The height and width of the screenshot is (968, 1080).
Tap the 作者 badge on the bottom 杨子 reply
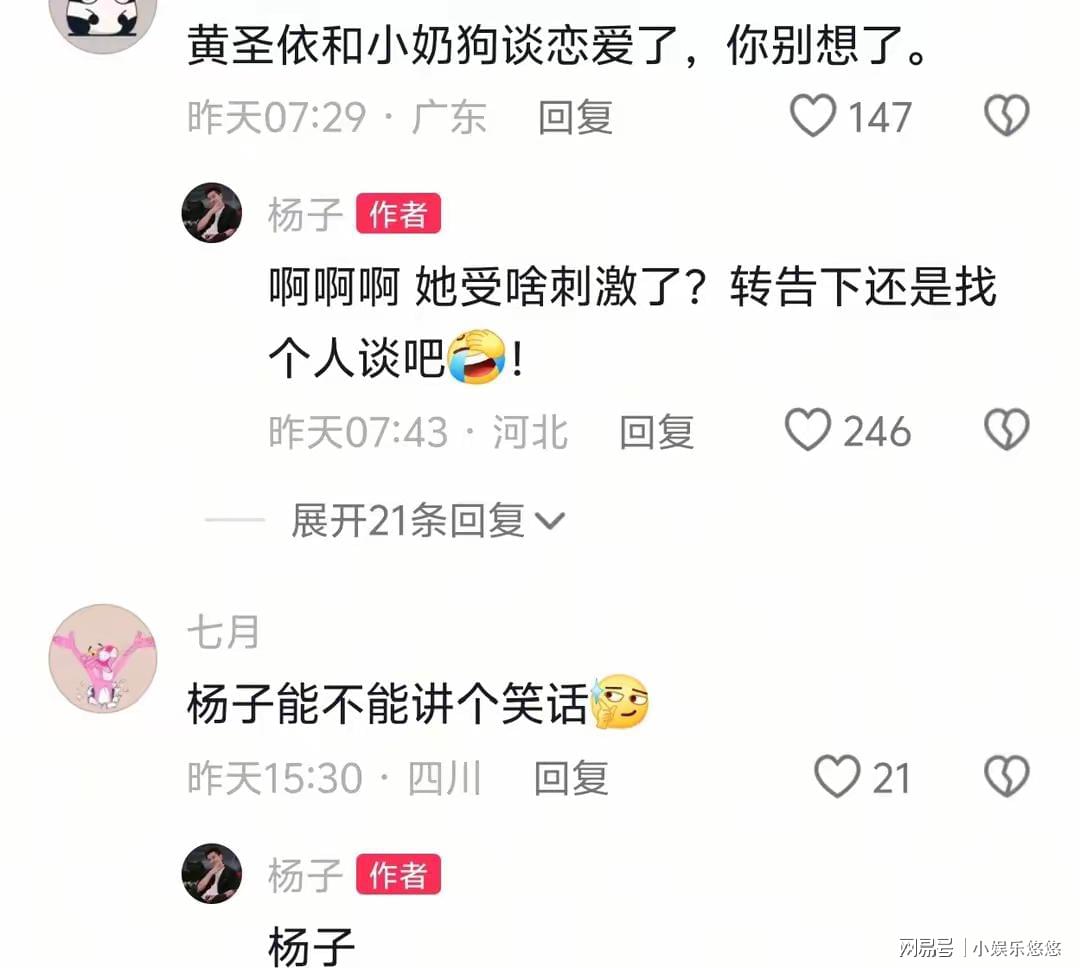(398, 874)
